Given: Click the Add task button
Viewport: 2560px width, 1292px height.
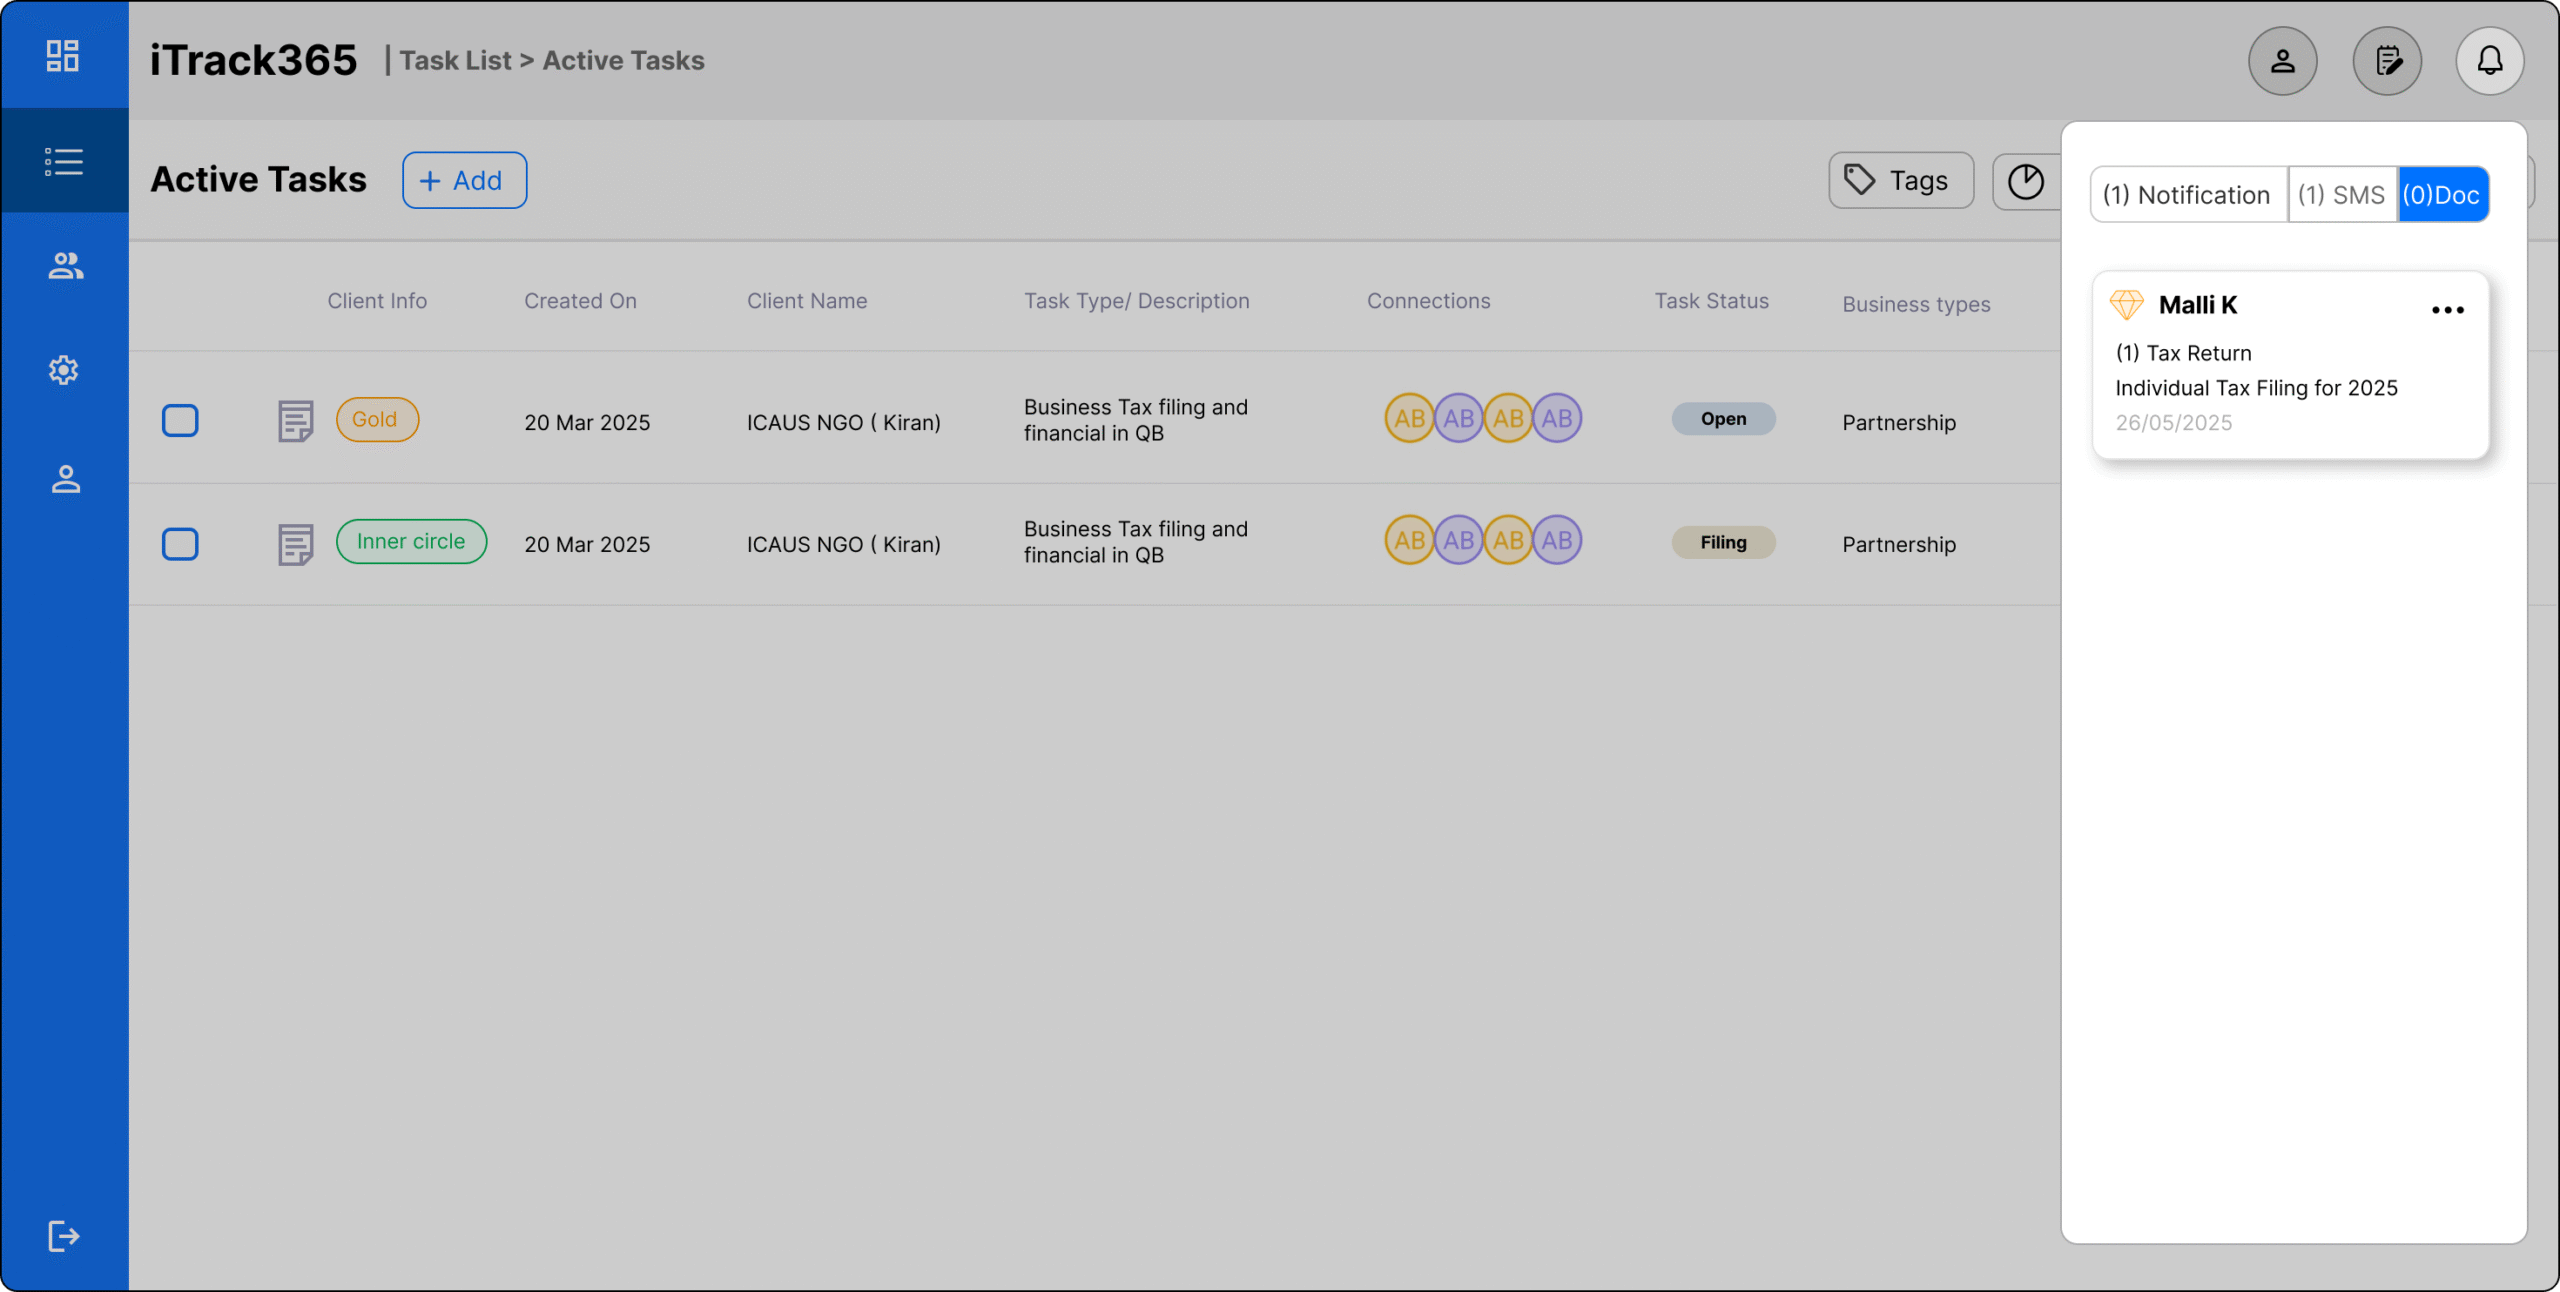Looking at the screenshot, I should [x=464, y=181].
